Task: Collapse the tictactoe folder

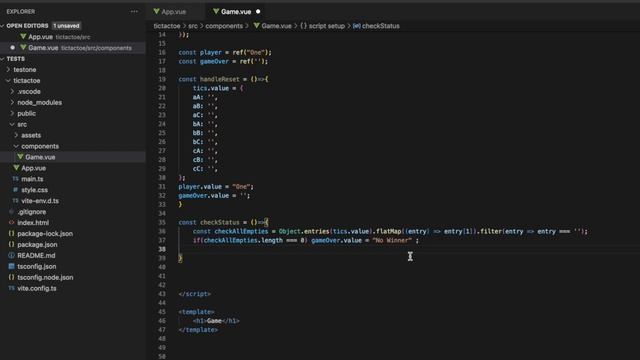Action: 27,81
